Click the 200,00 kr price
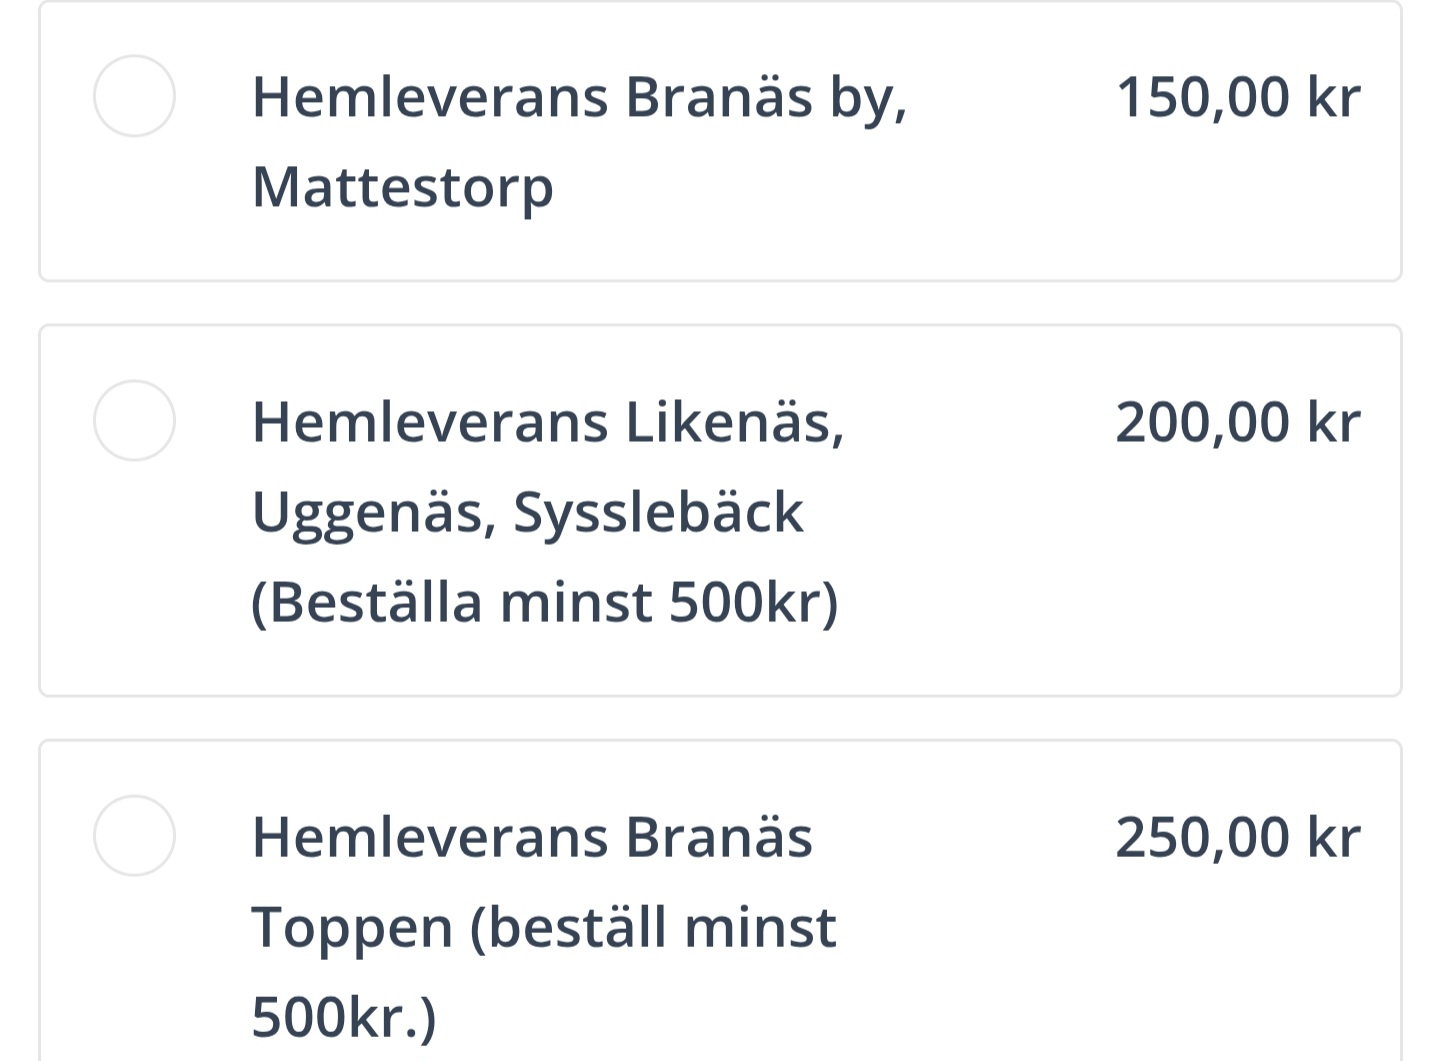 [x=1237, y=422]
